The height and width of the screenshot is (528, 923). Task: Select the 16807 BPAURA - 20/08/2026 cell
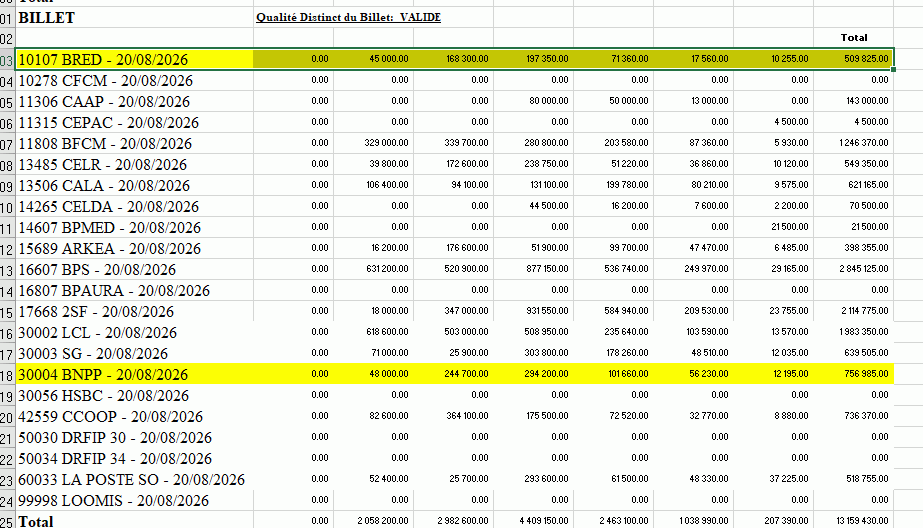pos(135,290)
